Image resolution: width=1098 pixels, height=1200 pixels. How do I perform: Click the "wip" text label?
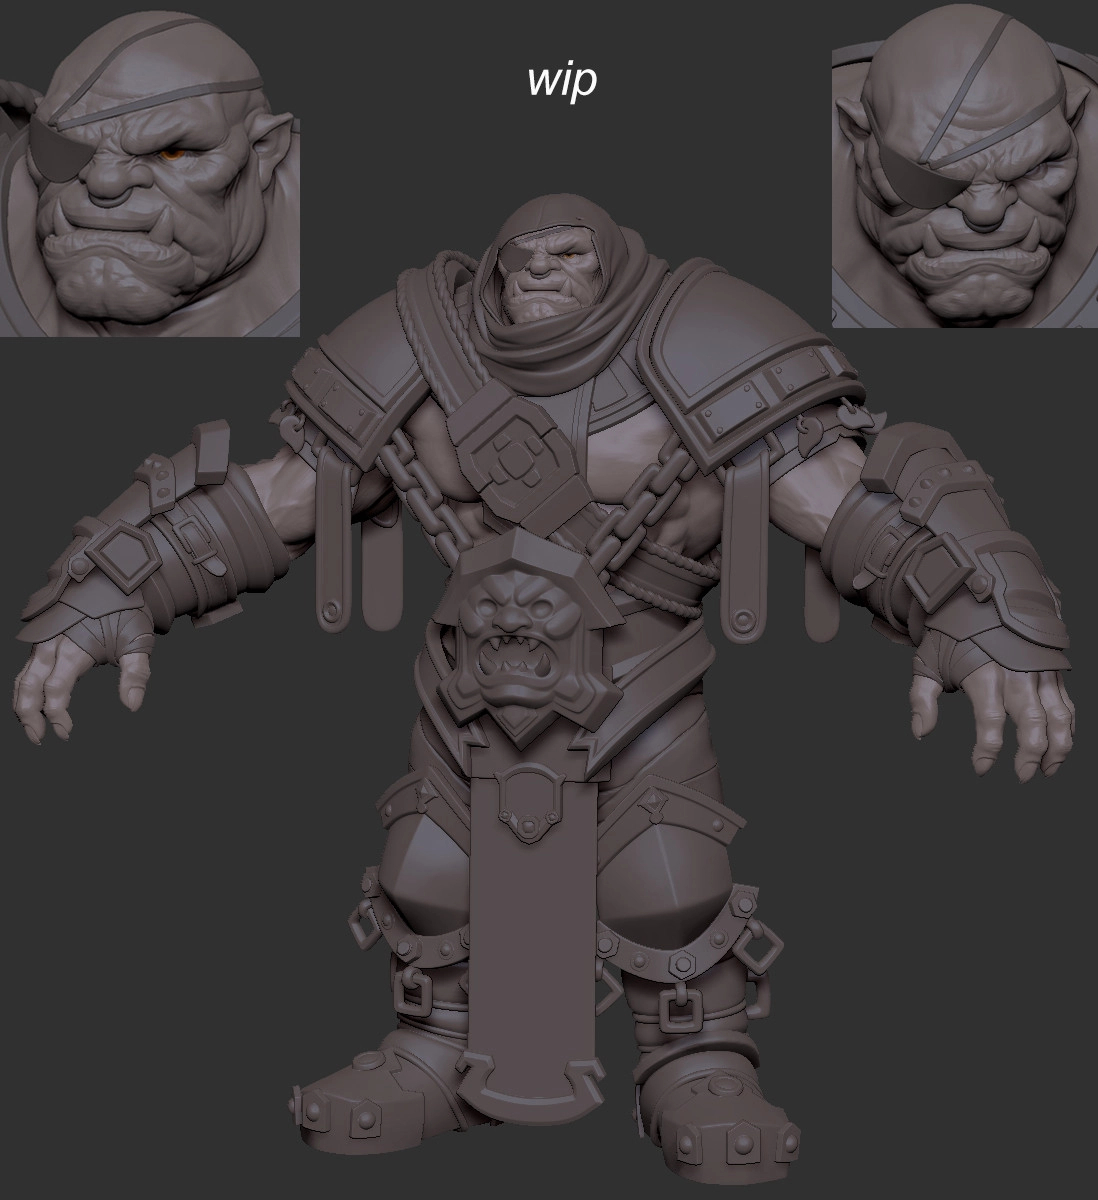coord(562,80)
